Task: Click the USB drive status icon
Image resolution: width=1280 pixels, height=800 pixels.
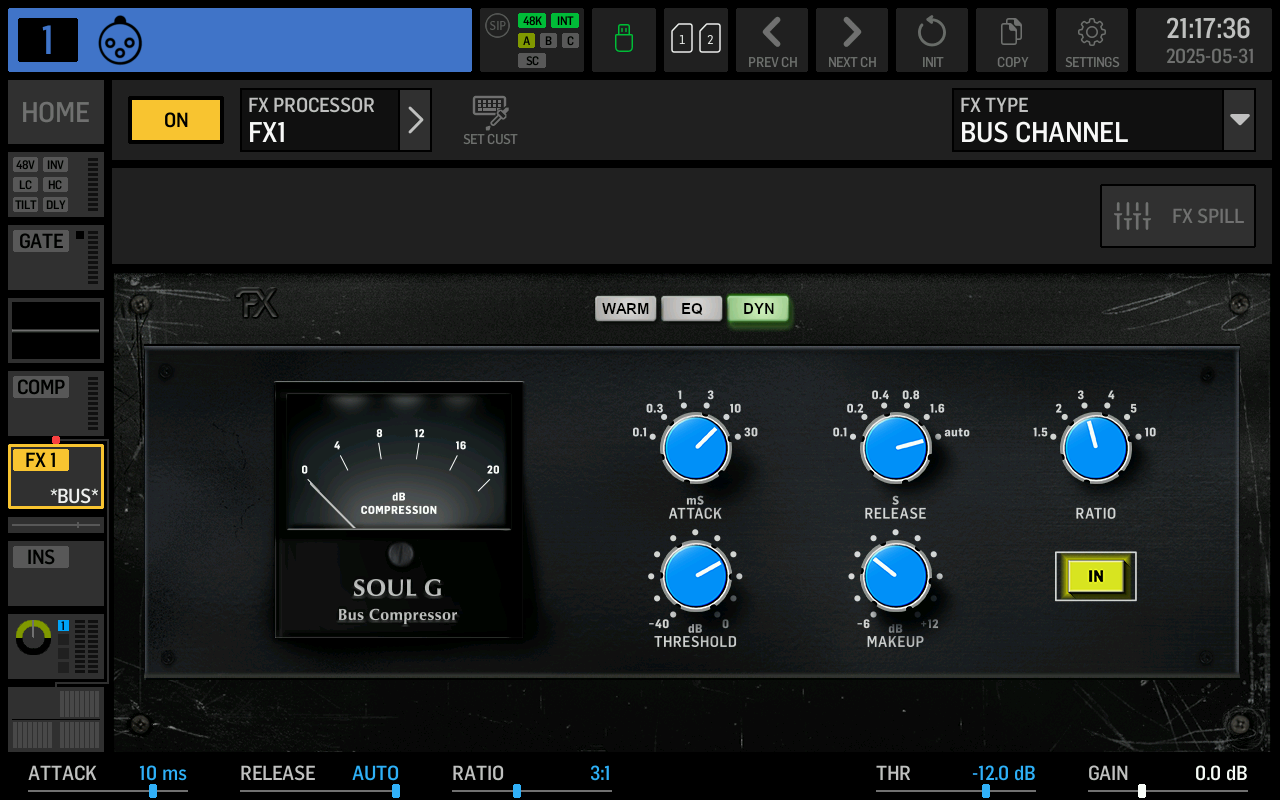Action: (623, 40)
